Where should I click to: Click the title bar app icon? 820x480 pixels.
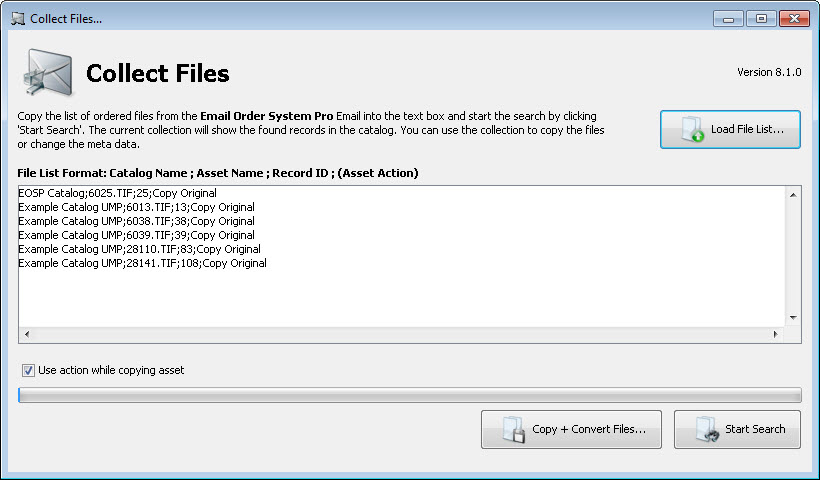pyautogui.click(x=18, y=19)
